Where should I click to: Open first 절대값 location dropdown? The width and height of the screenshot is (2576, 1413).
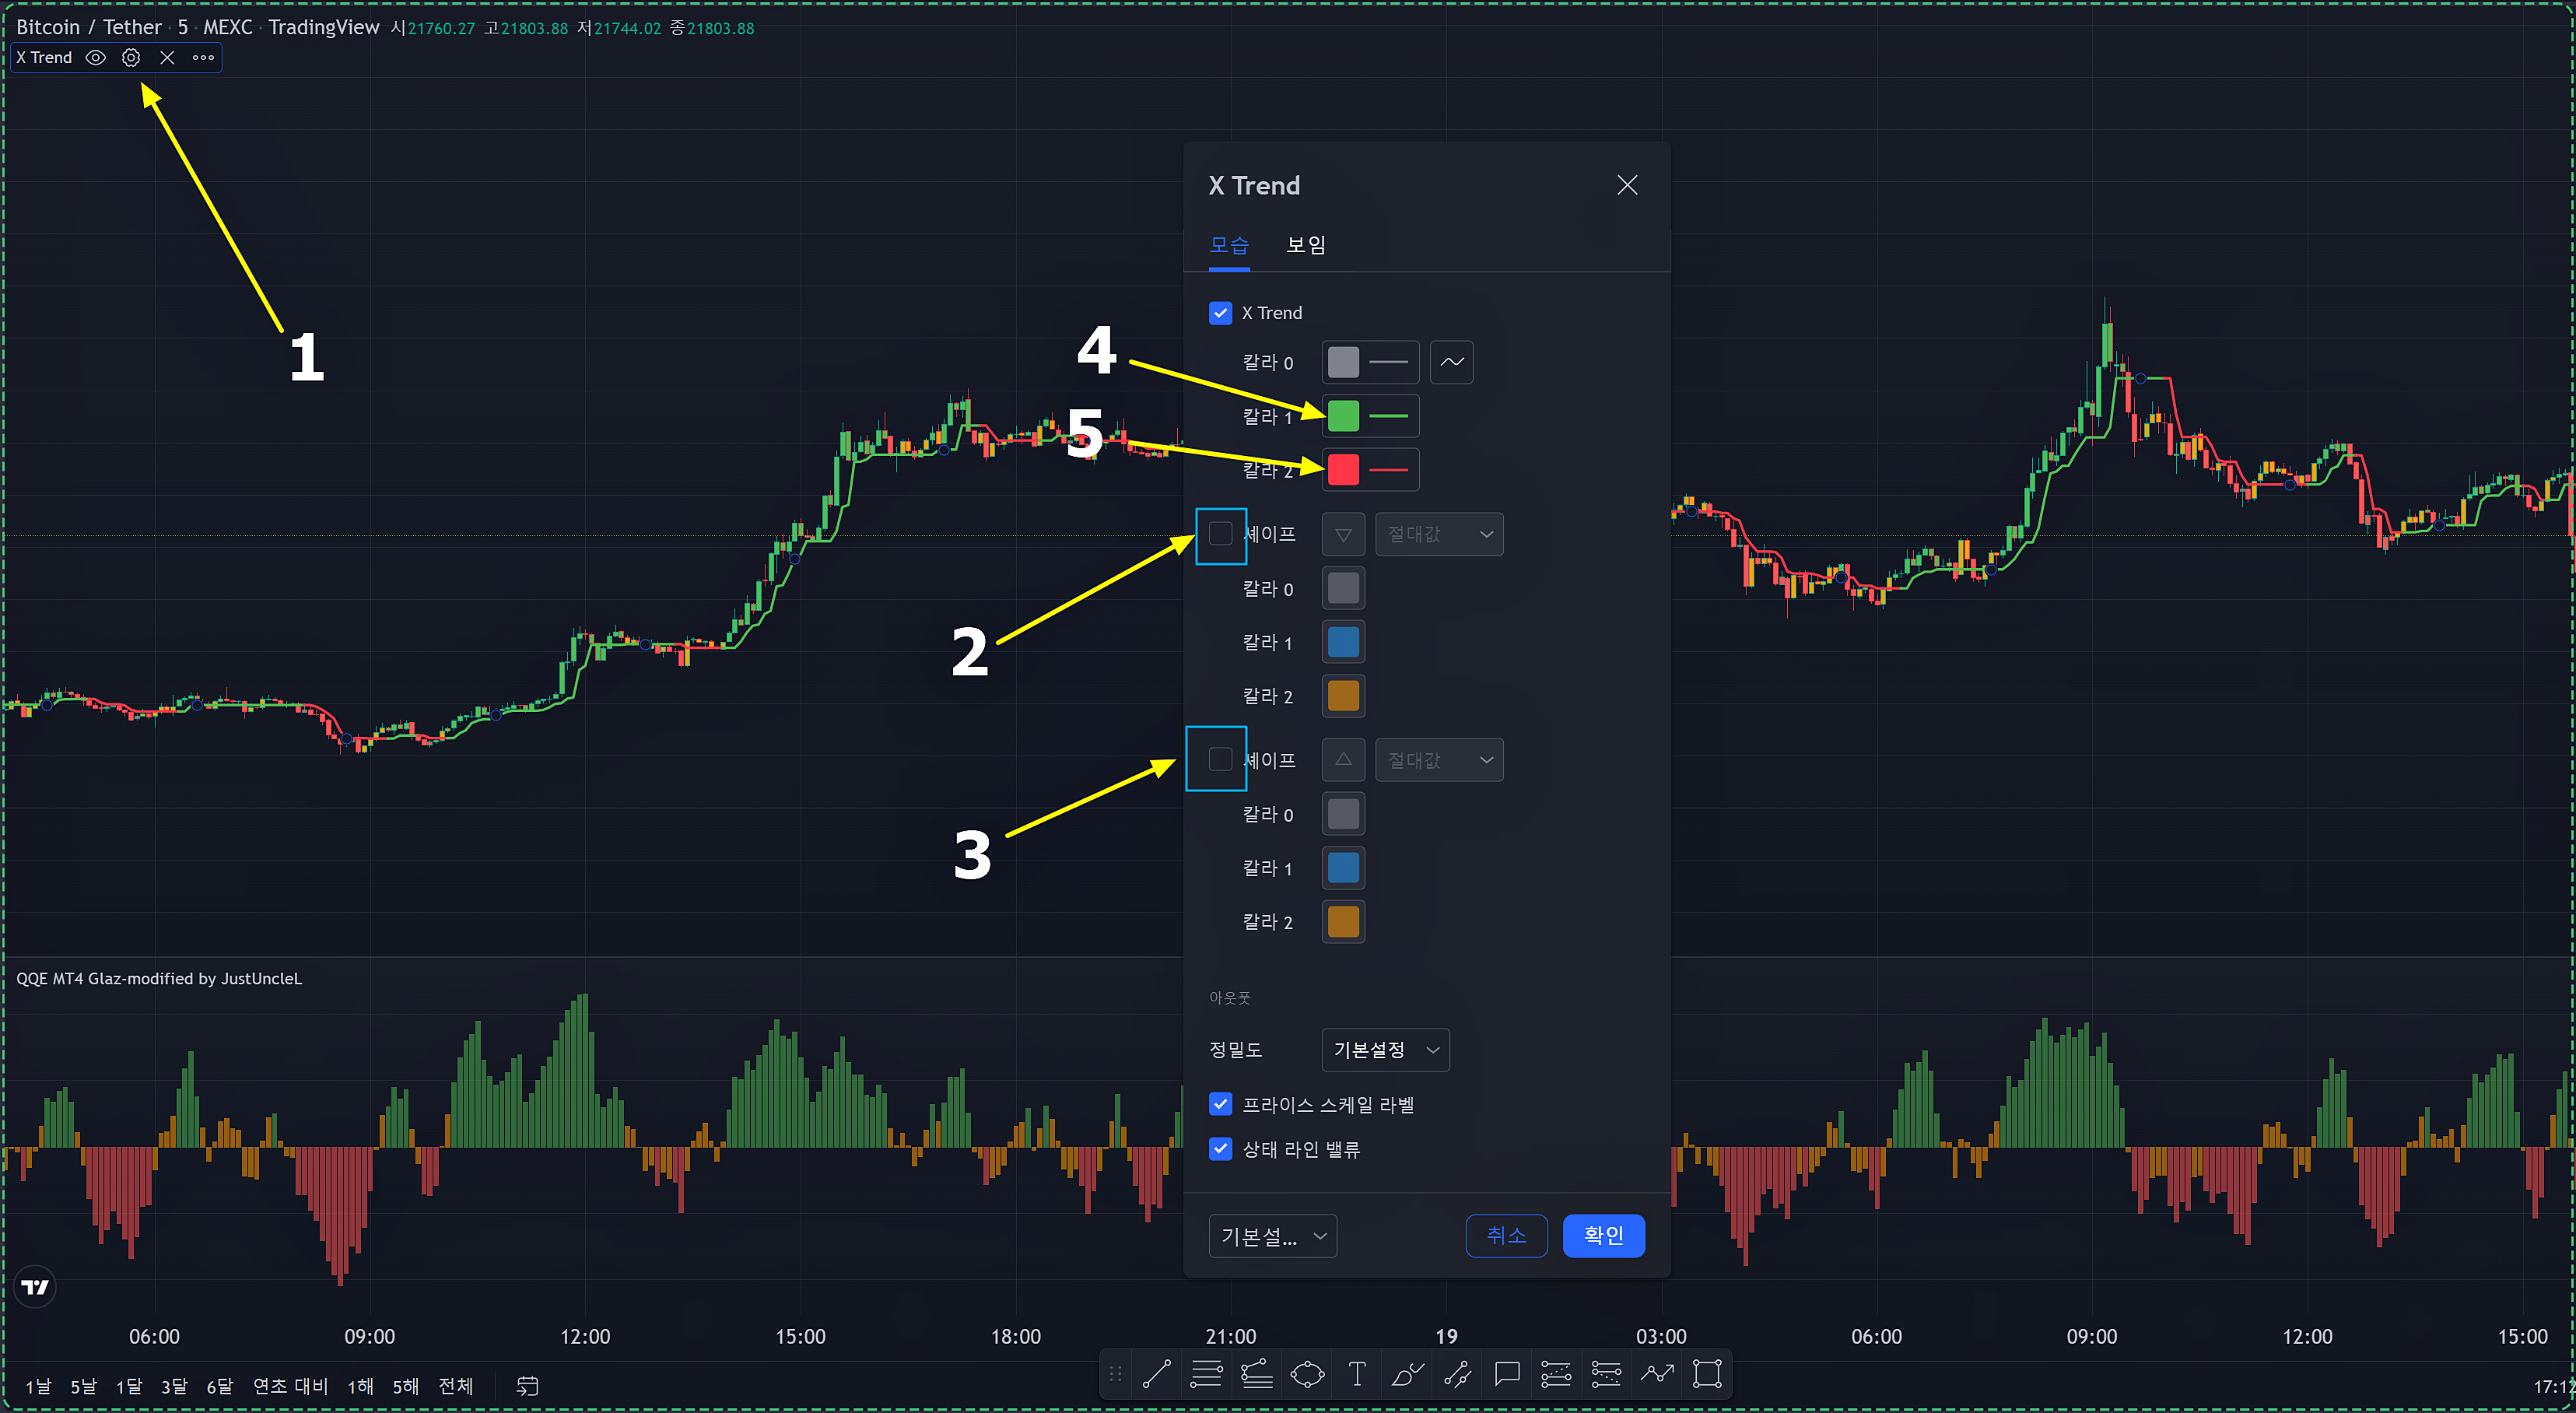[x=1439, y=535]
